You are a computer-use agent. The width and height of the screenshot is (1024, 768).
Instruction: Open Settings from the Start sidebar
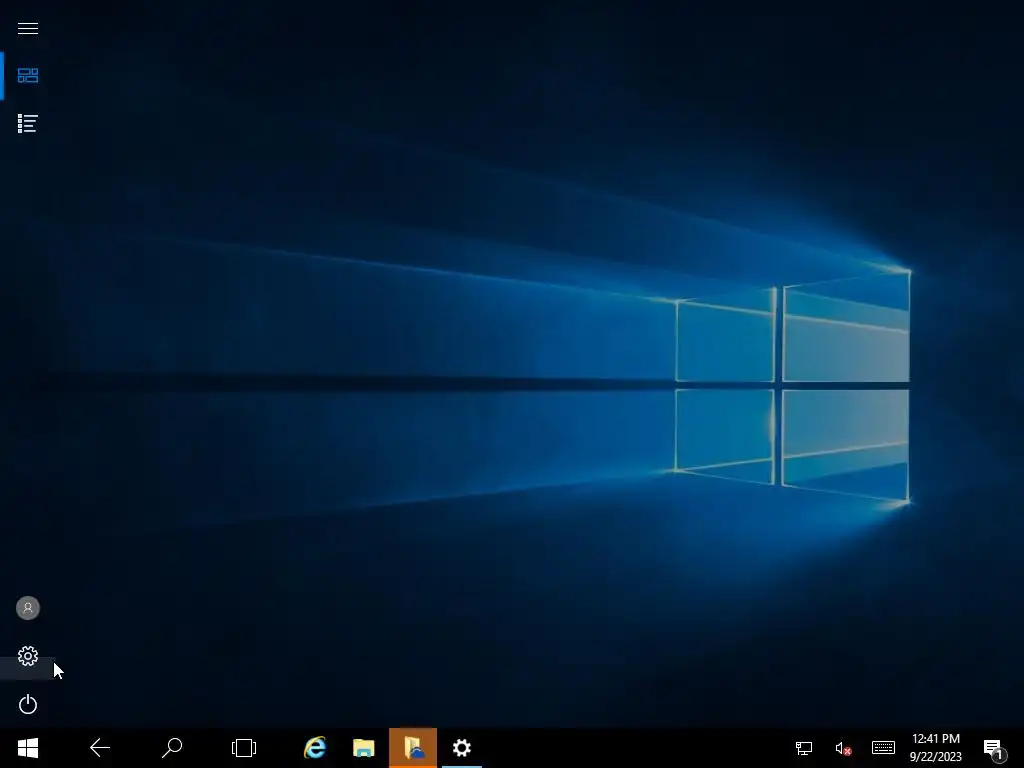tap(27, 656)
